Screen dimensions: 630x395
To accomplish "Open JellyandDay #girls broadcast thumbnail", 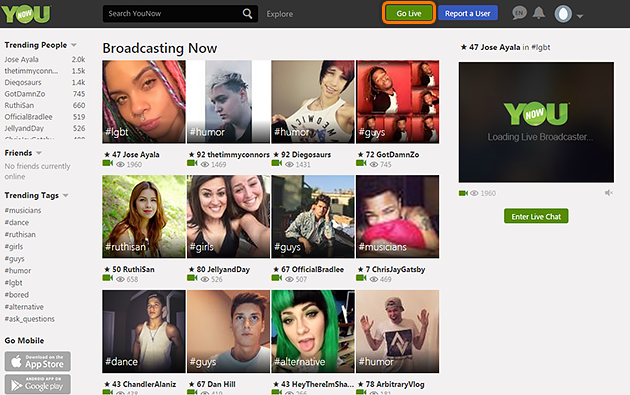I will tap(228, 217).
